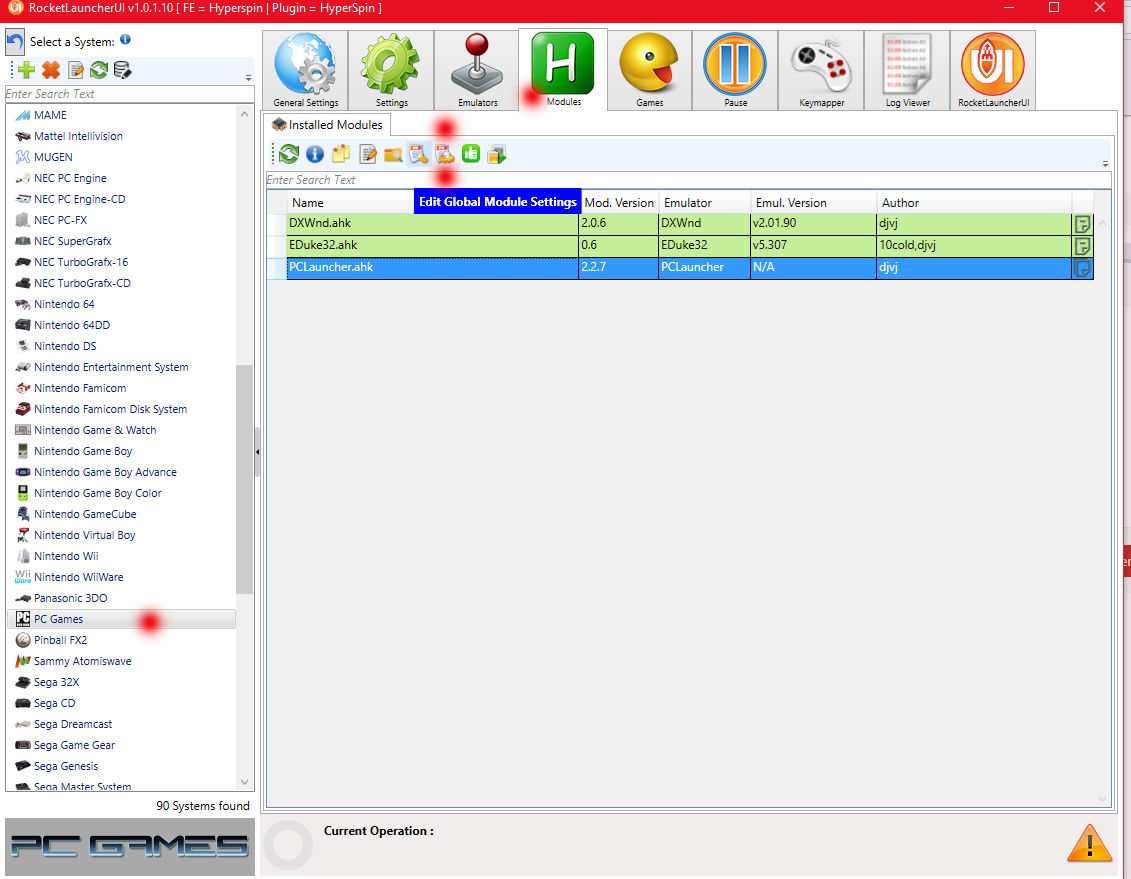Click the blue info icon in modules toolbar
Screen dimensions: 1131x879
point(315,154)
